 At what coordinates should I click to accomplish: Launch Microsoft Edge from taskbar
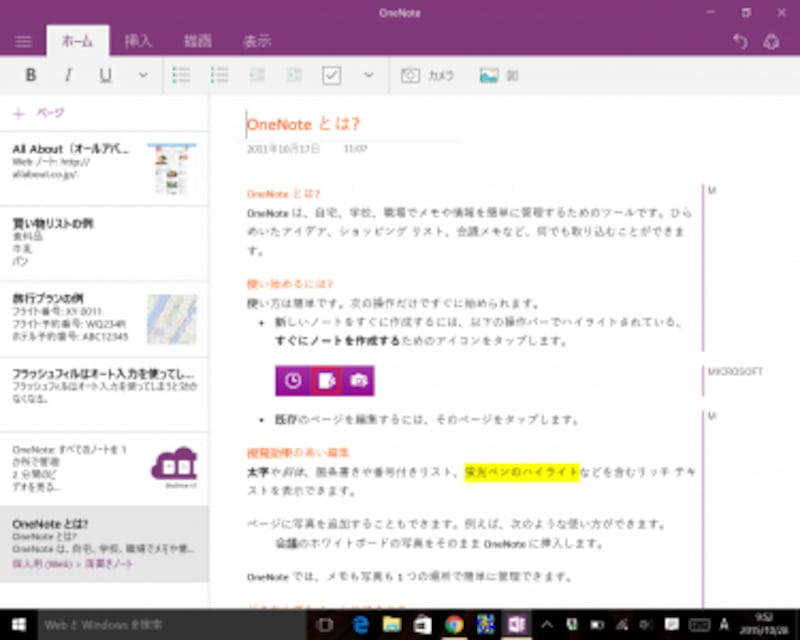coord(361,625)
